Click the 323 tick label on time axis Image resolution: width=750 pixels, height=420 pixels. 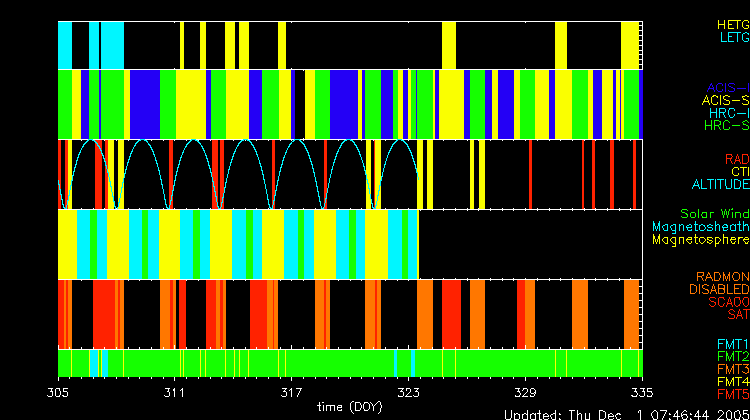click(408, 393)
